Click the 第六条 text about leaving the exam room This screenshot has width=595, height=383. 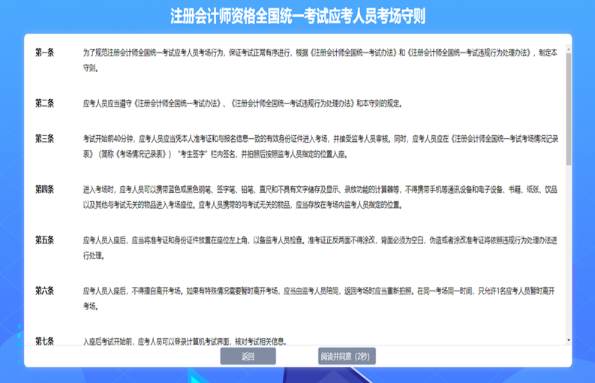319,298
